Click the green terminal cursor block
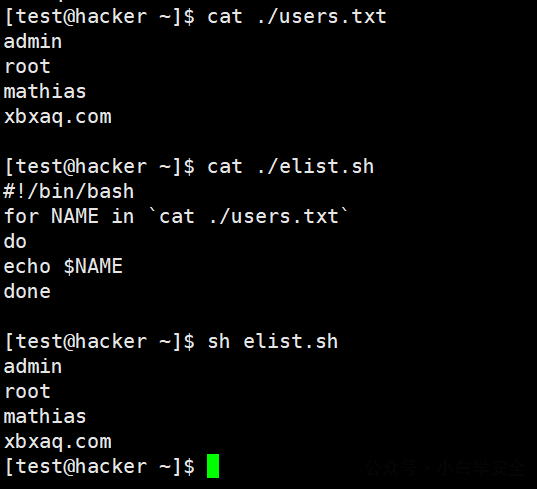This screenshot has width=537, height=489. point(213,466)
